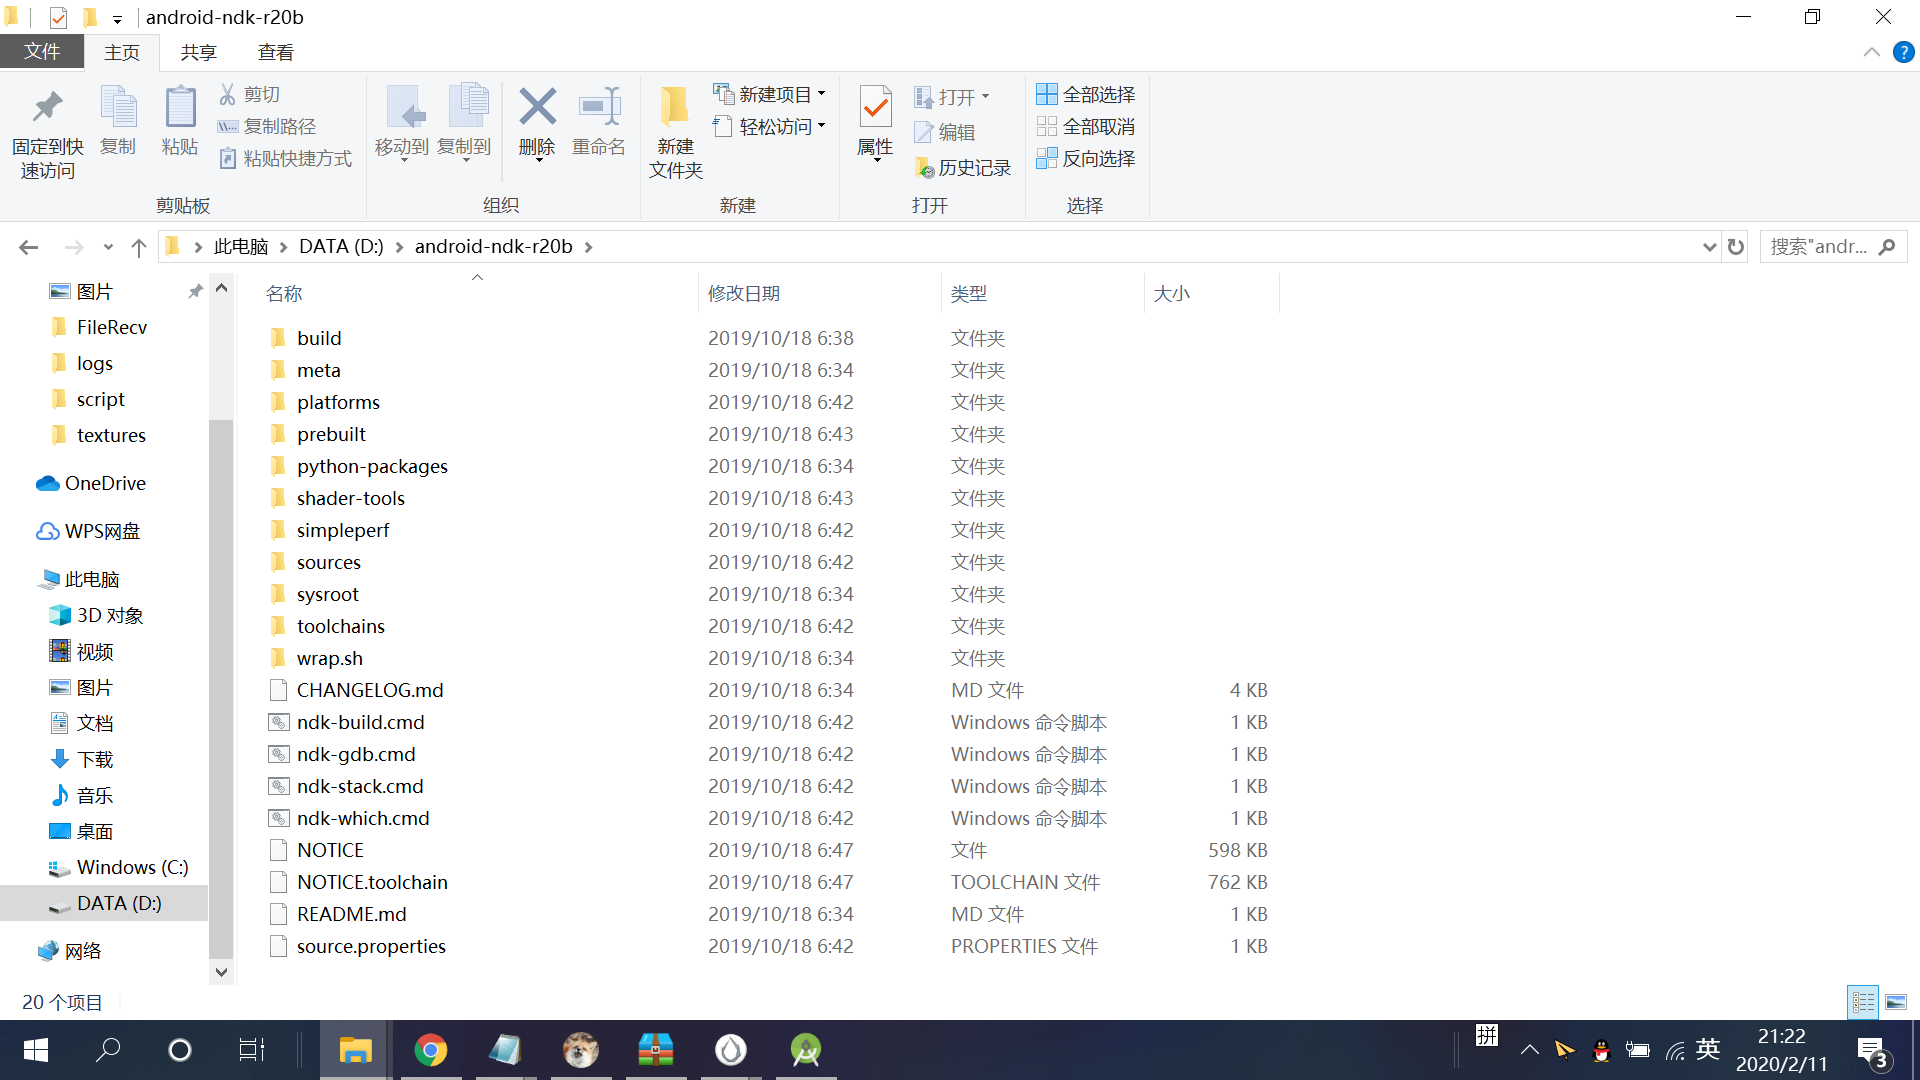The width and height of the screenshot is (1920, 1080).
Task: Open the View (查看) ribbon tab
Action: (275, 53)
